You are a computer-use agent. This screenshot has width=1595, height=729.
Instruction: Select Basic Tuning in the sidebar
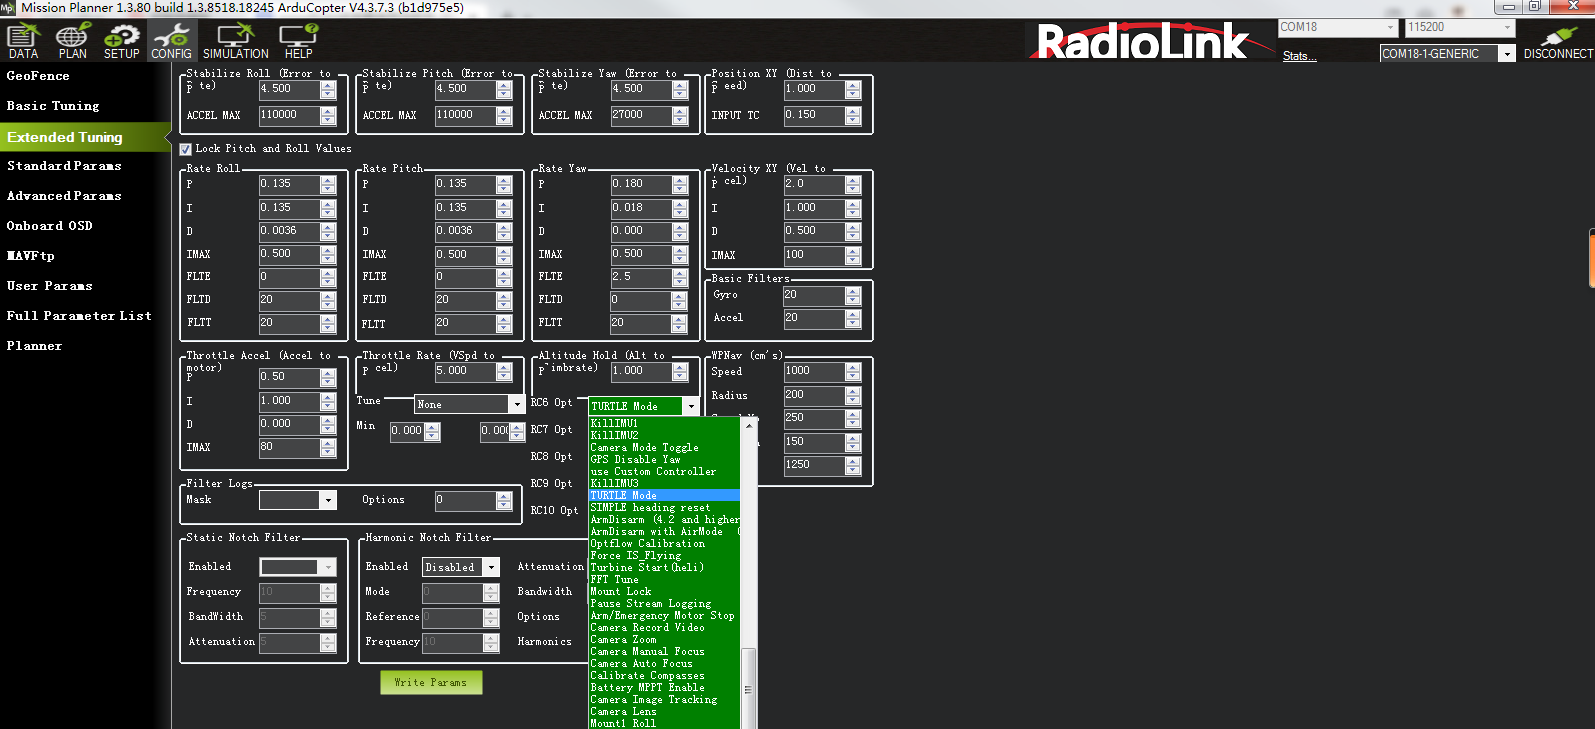(x=53, y=106)
